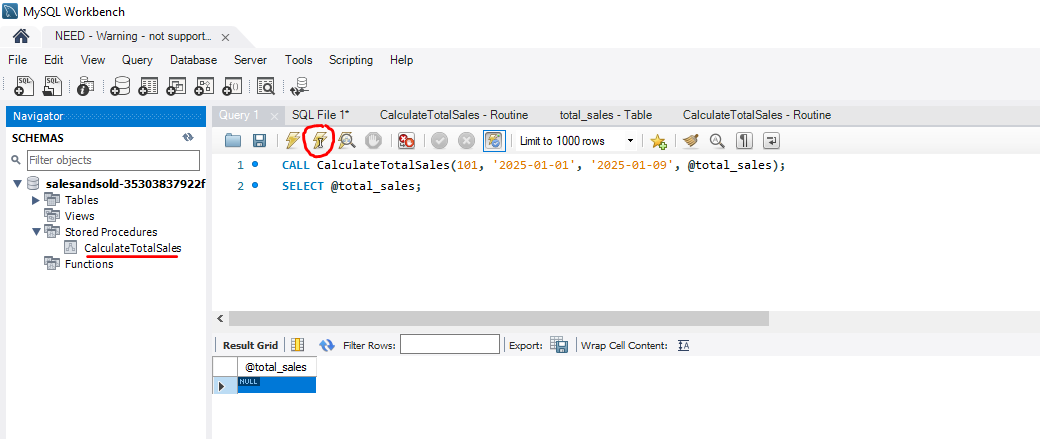Screen dimensions: 1040x439
Task: Open the first CalculateTotalSales - Routine tab
Action: click(x=454, y=115)
